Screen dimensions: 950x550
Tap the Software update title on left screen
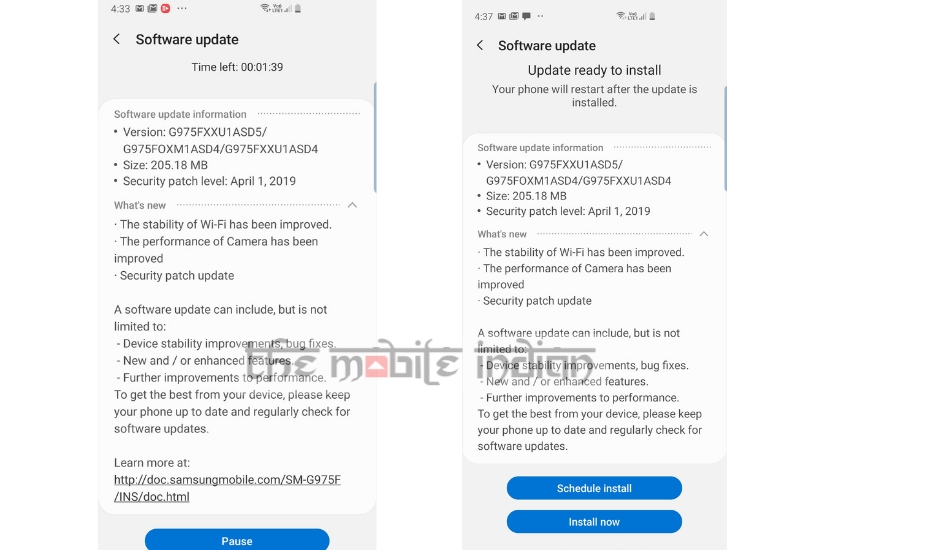187,39
